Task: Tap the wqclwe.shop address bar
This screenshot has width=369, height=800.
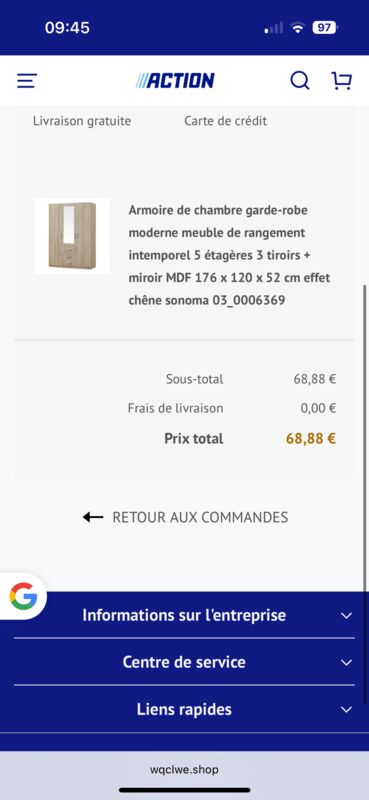Action: (x=184, y=769)
